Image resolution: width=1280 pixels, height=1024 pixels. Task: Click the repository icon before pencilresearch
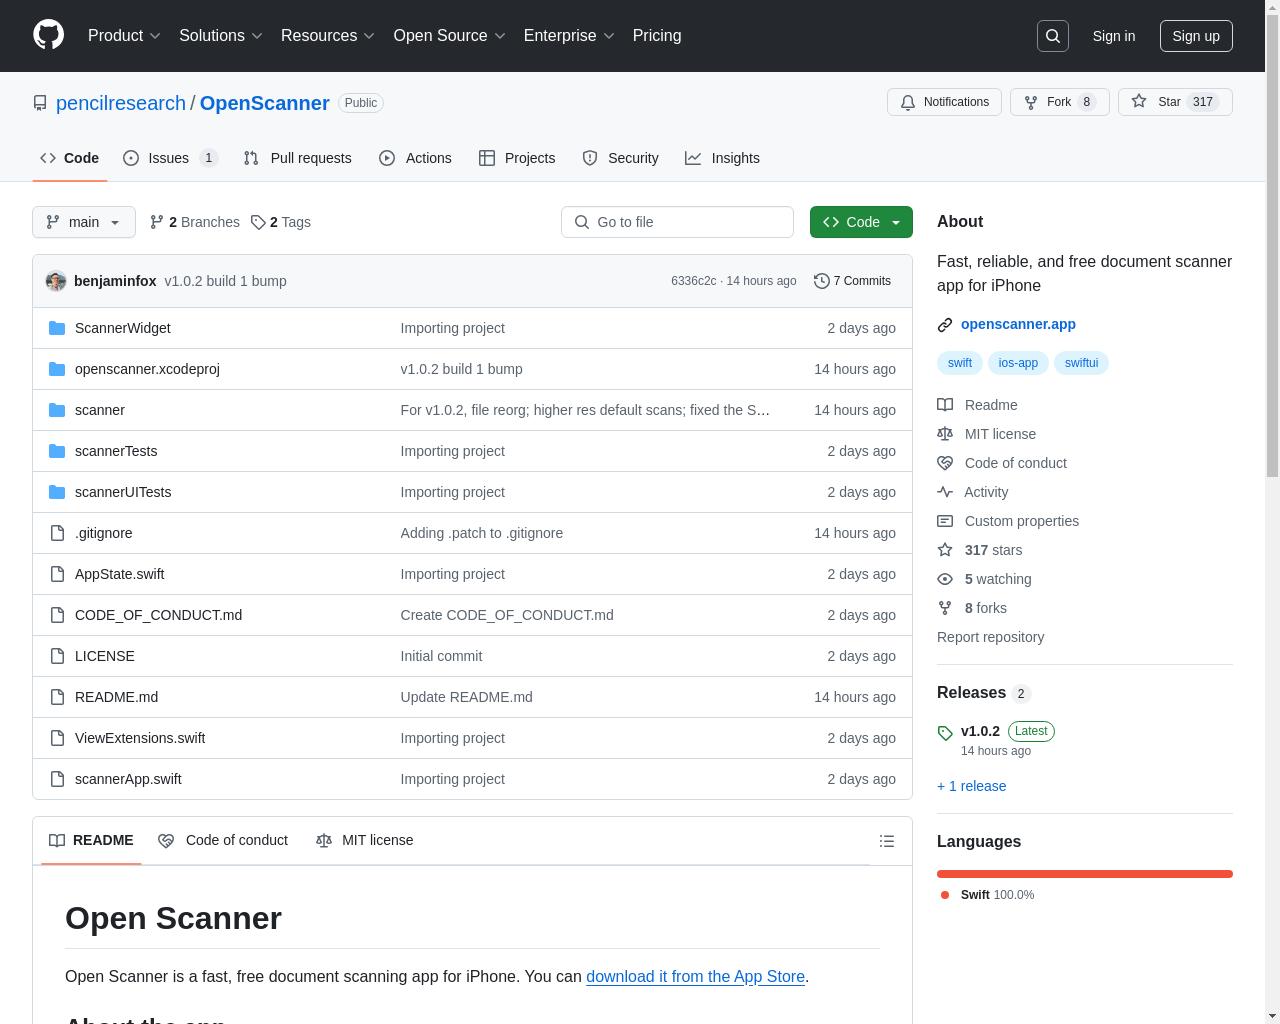click(40, 103)
